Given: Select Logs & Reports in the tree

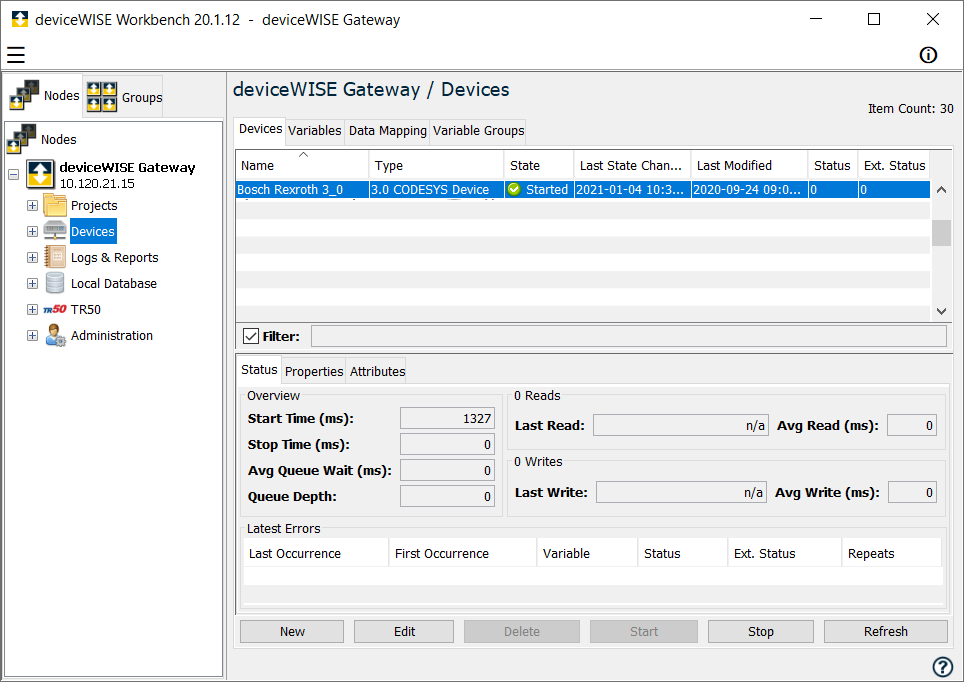Looking at the screenshot, I should (x=114, y=258).
